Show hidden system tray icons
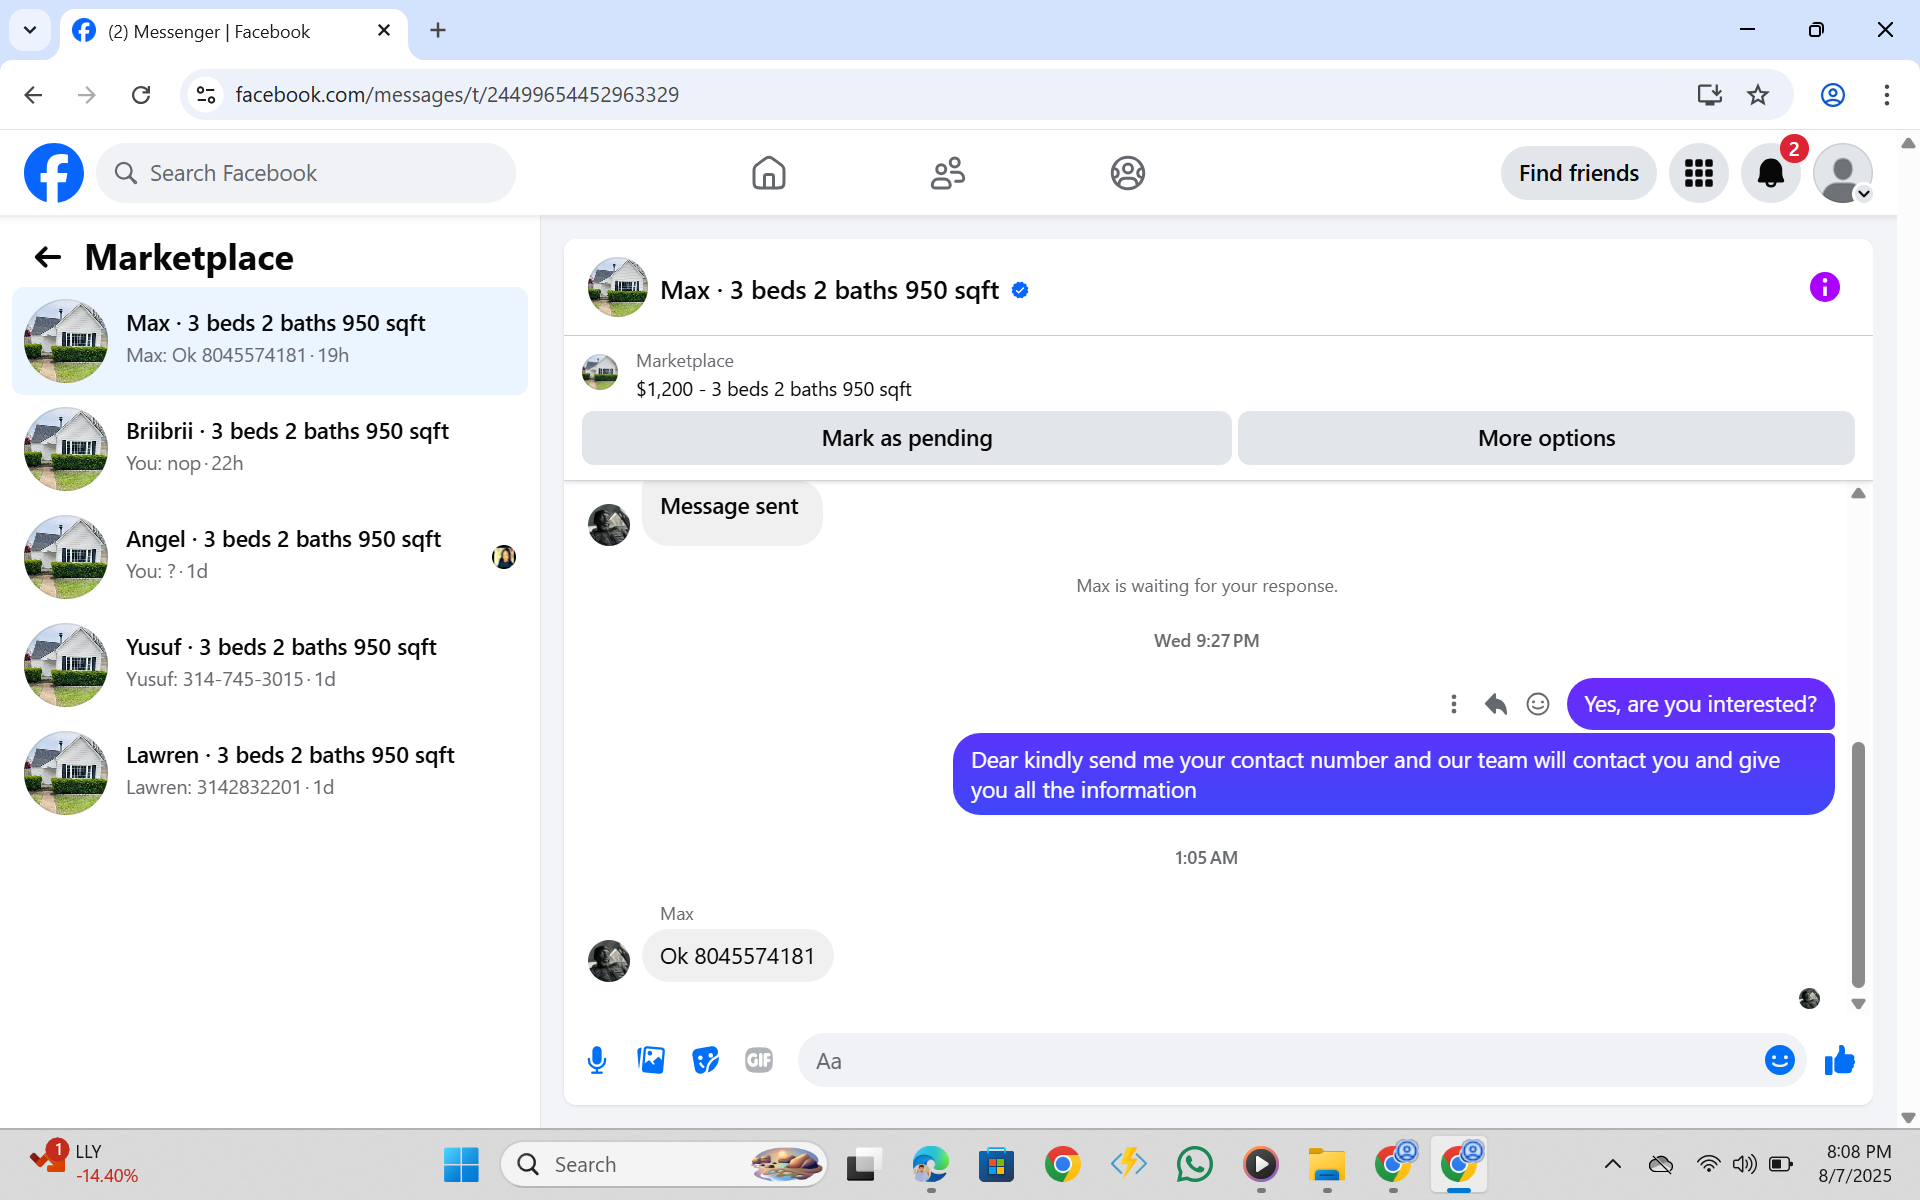Viewport: 1920px width, 1200px height. click(1612, 1164)
